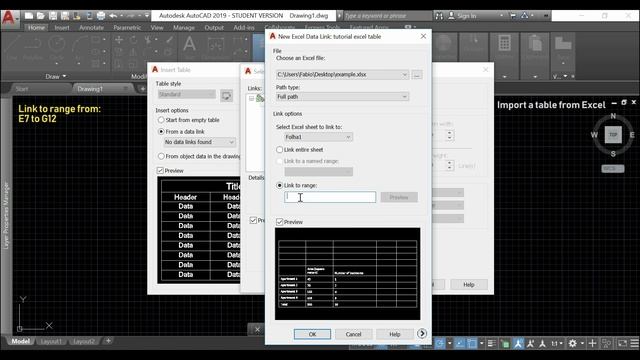Image resolution: width=640 pixels, height=360 pixels.
Task: Click the TOP face of the ViewCube
Action: (613, 135)
